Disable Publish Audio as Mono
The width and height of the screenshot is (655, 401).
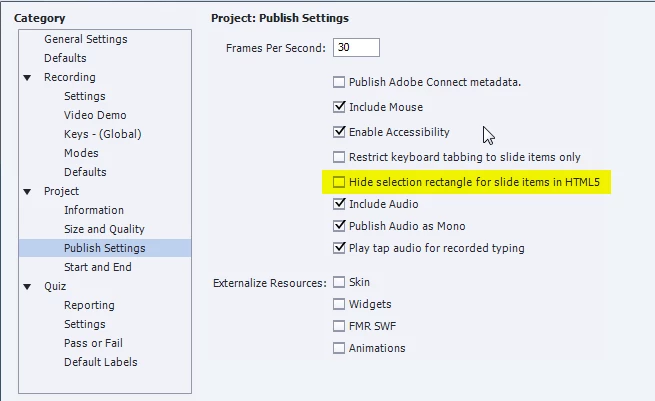pos(339,226)
